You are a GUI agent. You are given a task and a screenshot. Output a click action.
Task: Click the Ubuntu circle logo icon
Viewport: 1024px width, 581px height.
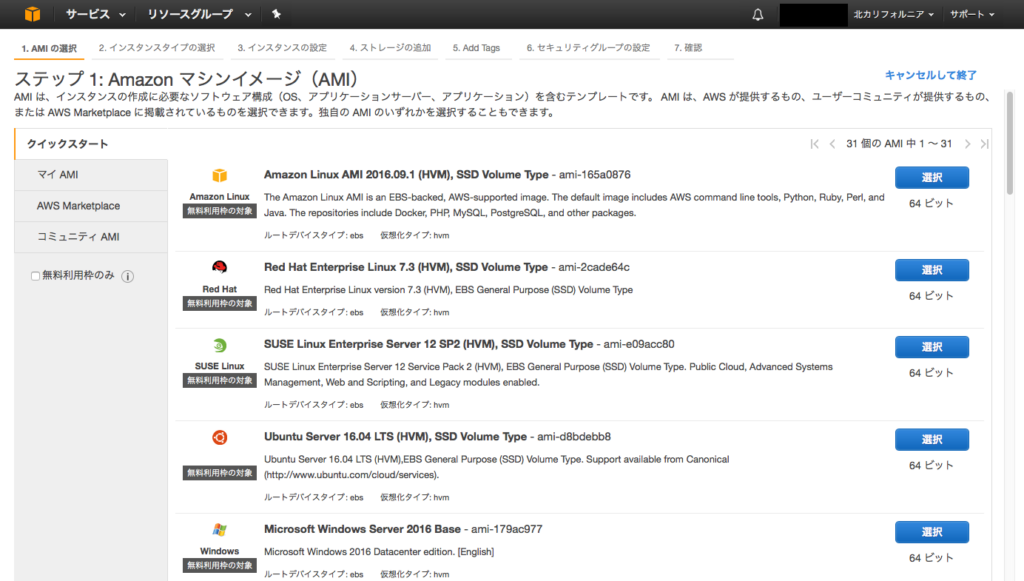(x=219, y=437)
